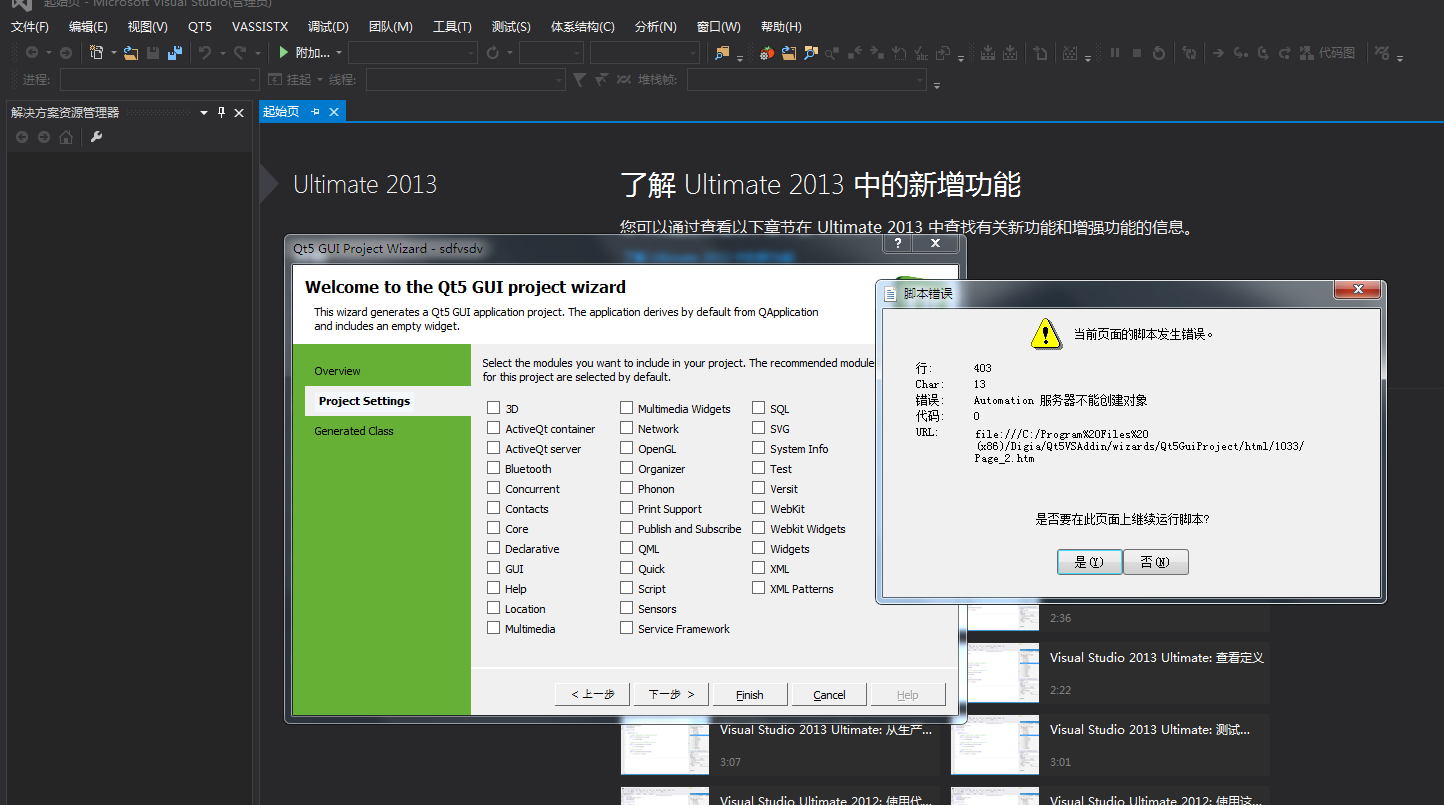Tick the XML Patterns module checkbox
This screenshot has height=805, width=1444.
tap(759, 588)
